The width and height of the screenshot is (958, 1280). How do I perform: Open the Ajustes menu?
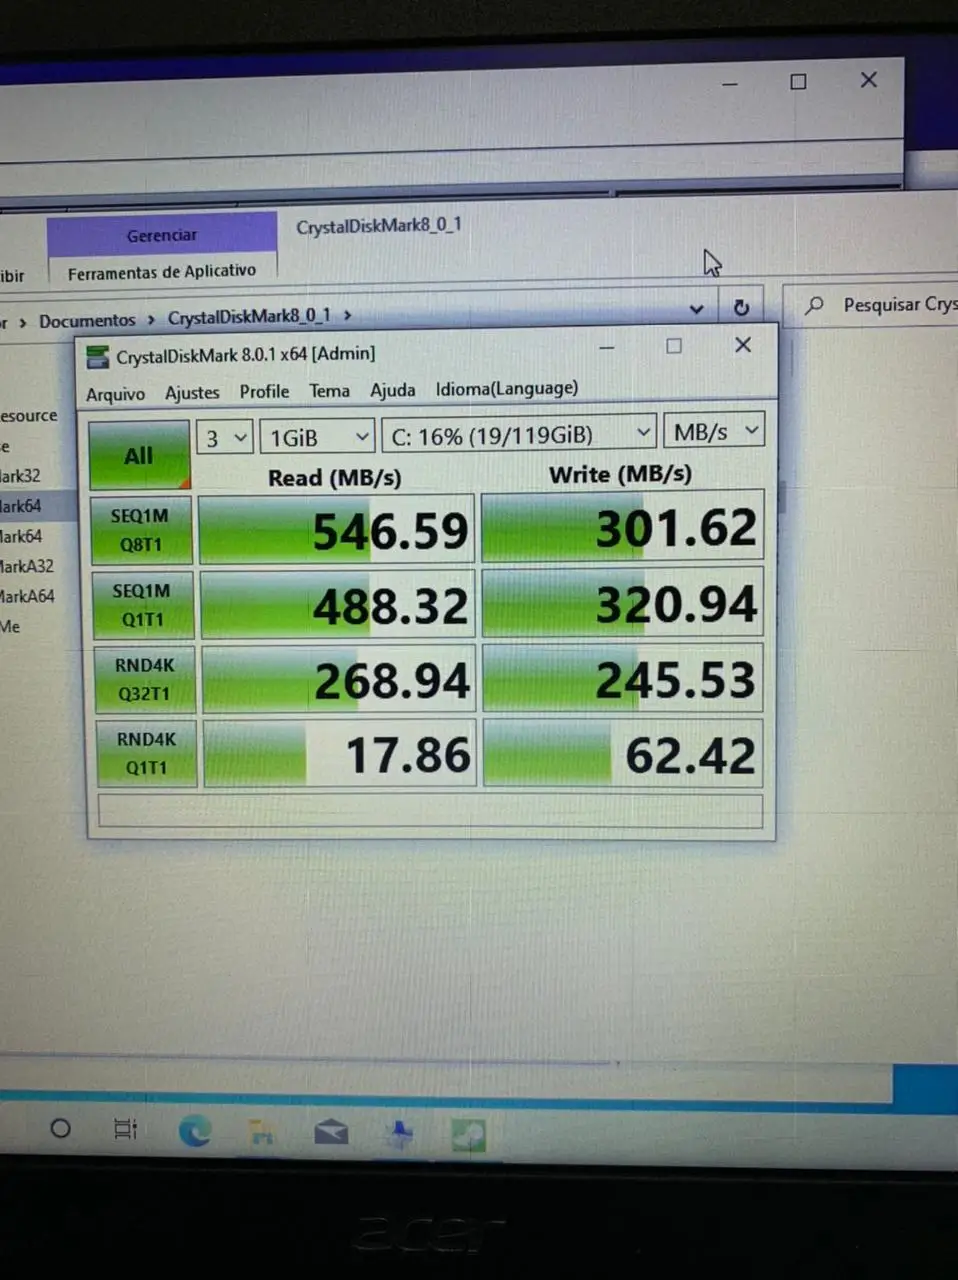(192, 393)
